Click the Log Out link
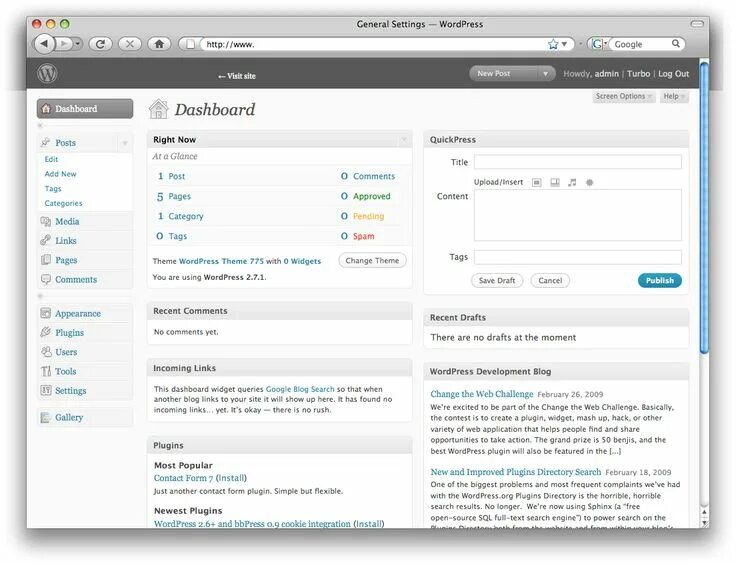This screenshot has height=565, width=736. pyautogui.click(x=674, y=74)
